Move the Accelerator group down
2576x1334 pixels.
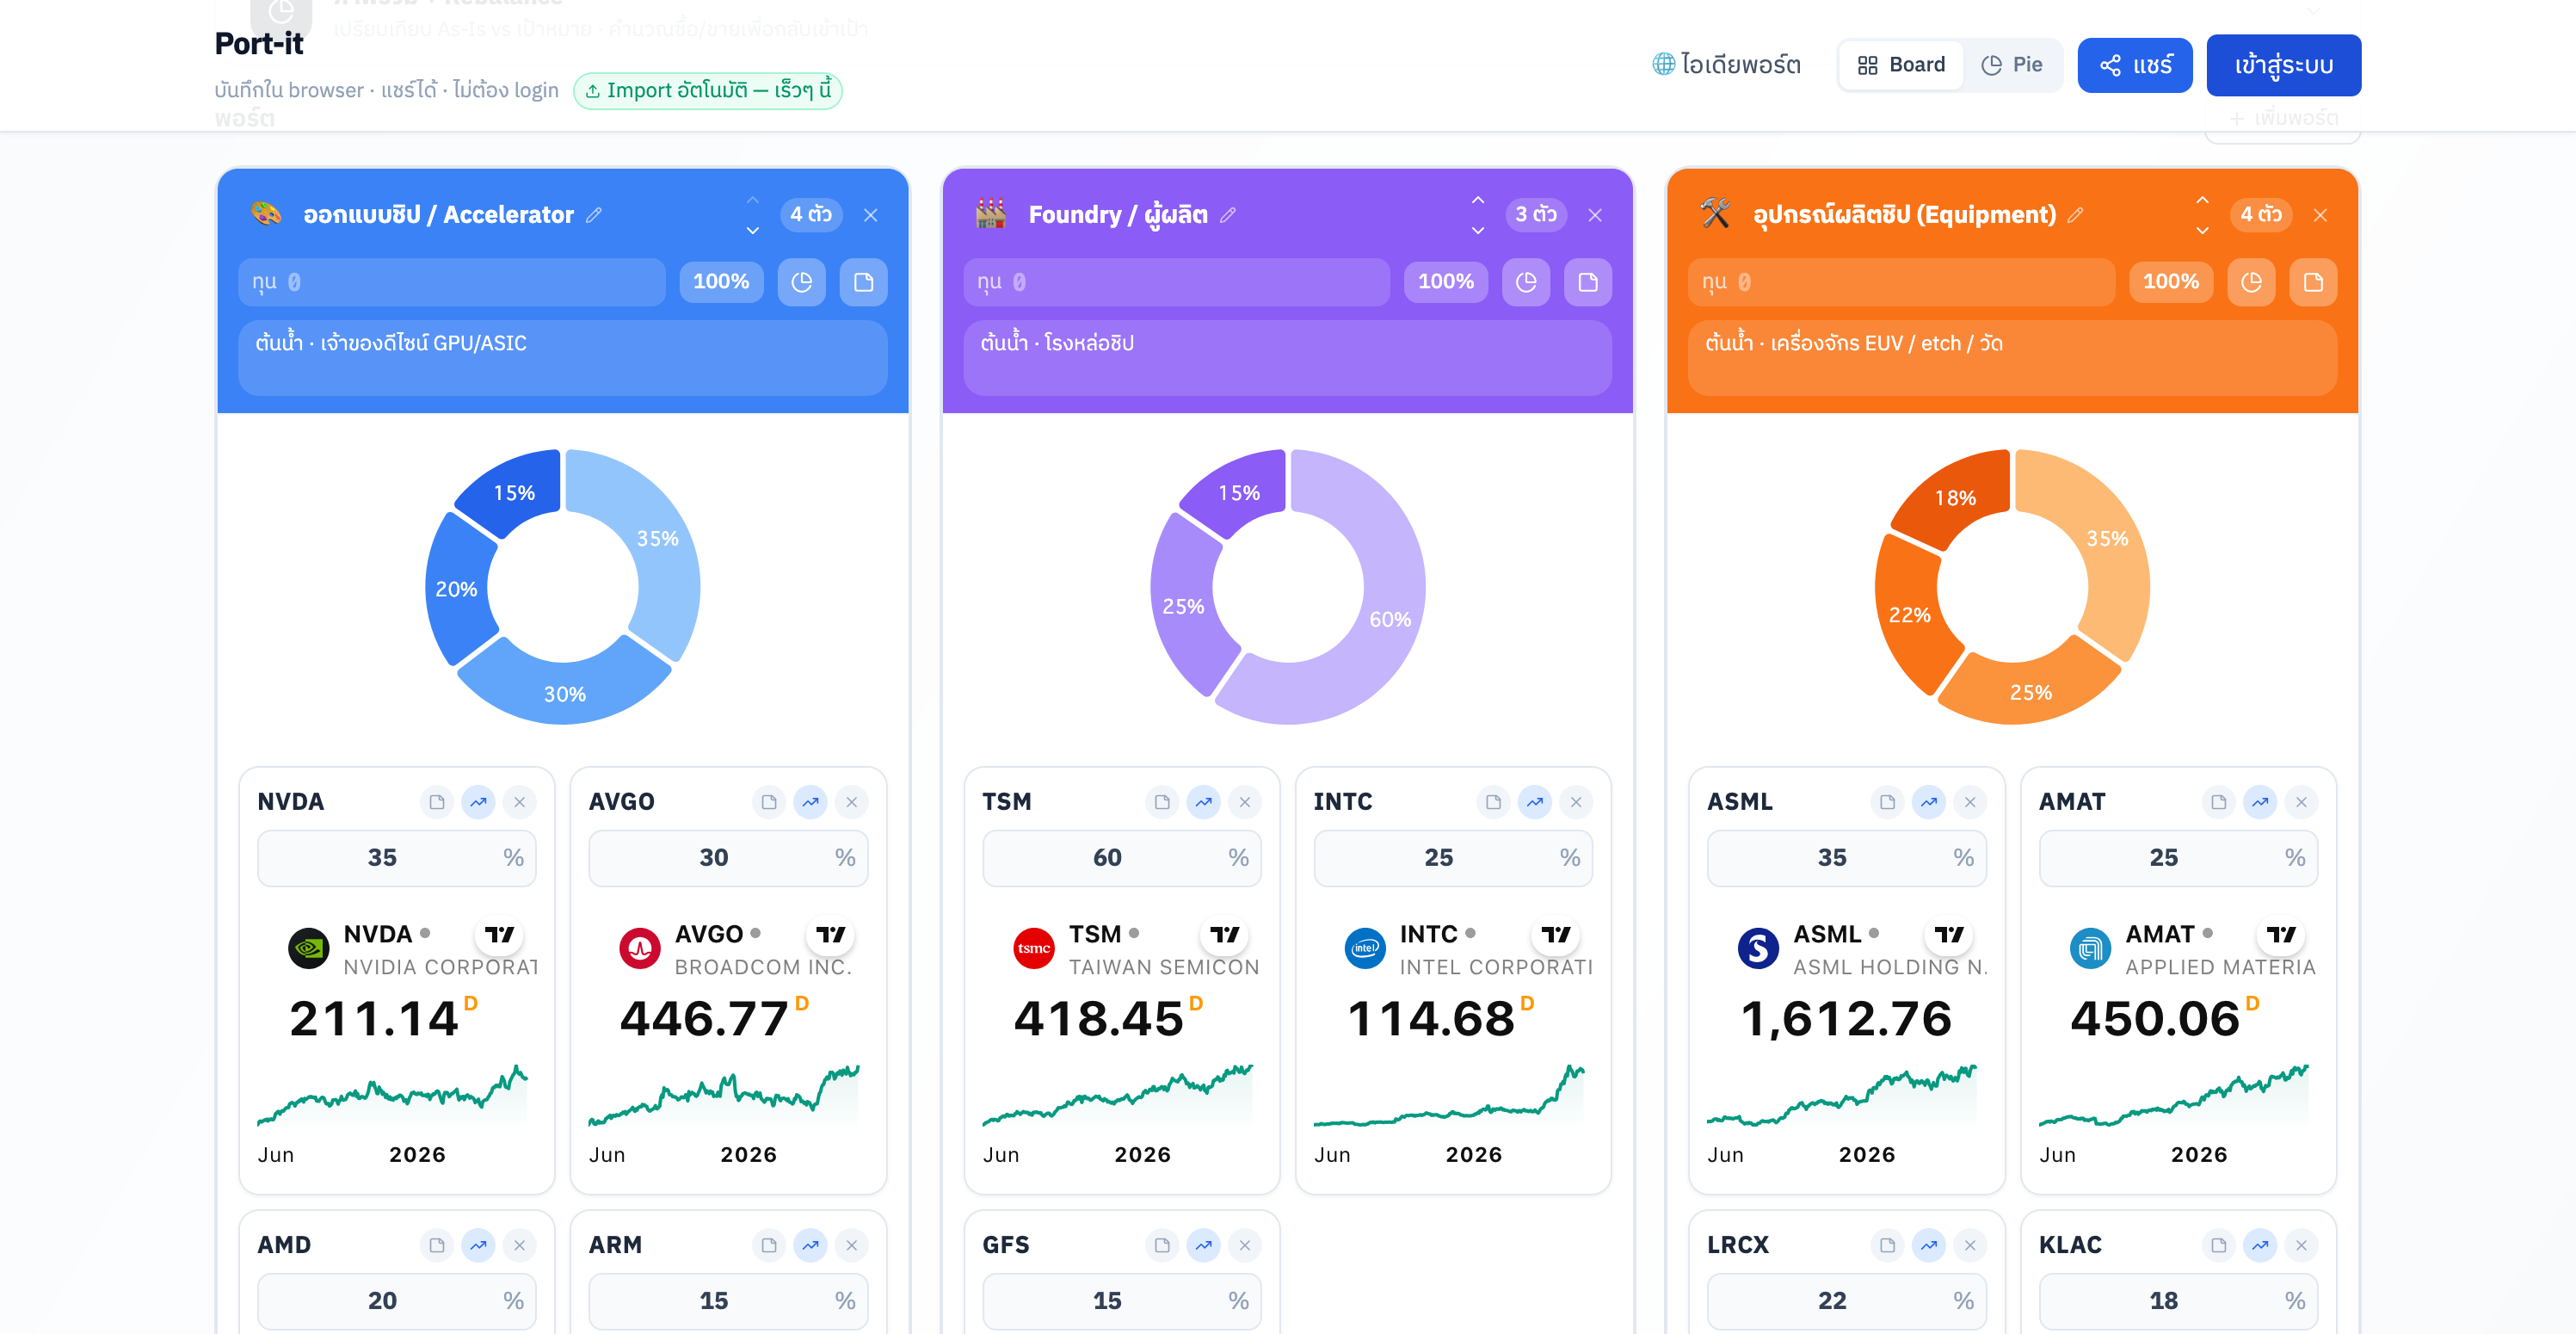click(x=753, y=230)
